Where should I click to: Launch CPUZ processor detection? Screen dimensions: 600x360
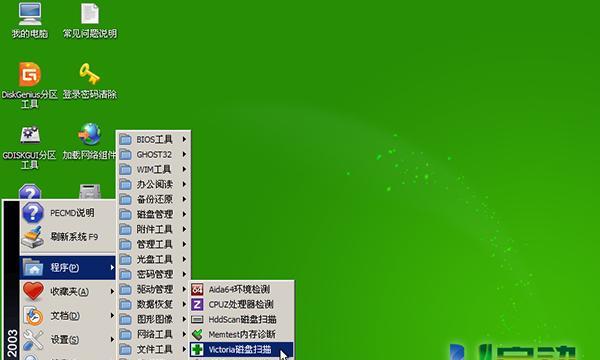(x=242, y=305)
